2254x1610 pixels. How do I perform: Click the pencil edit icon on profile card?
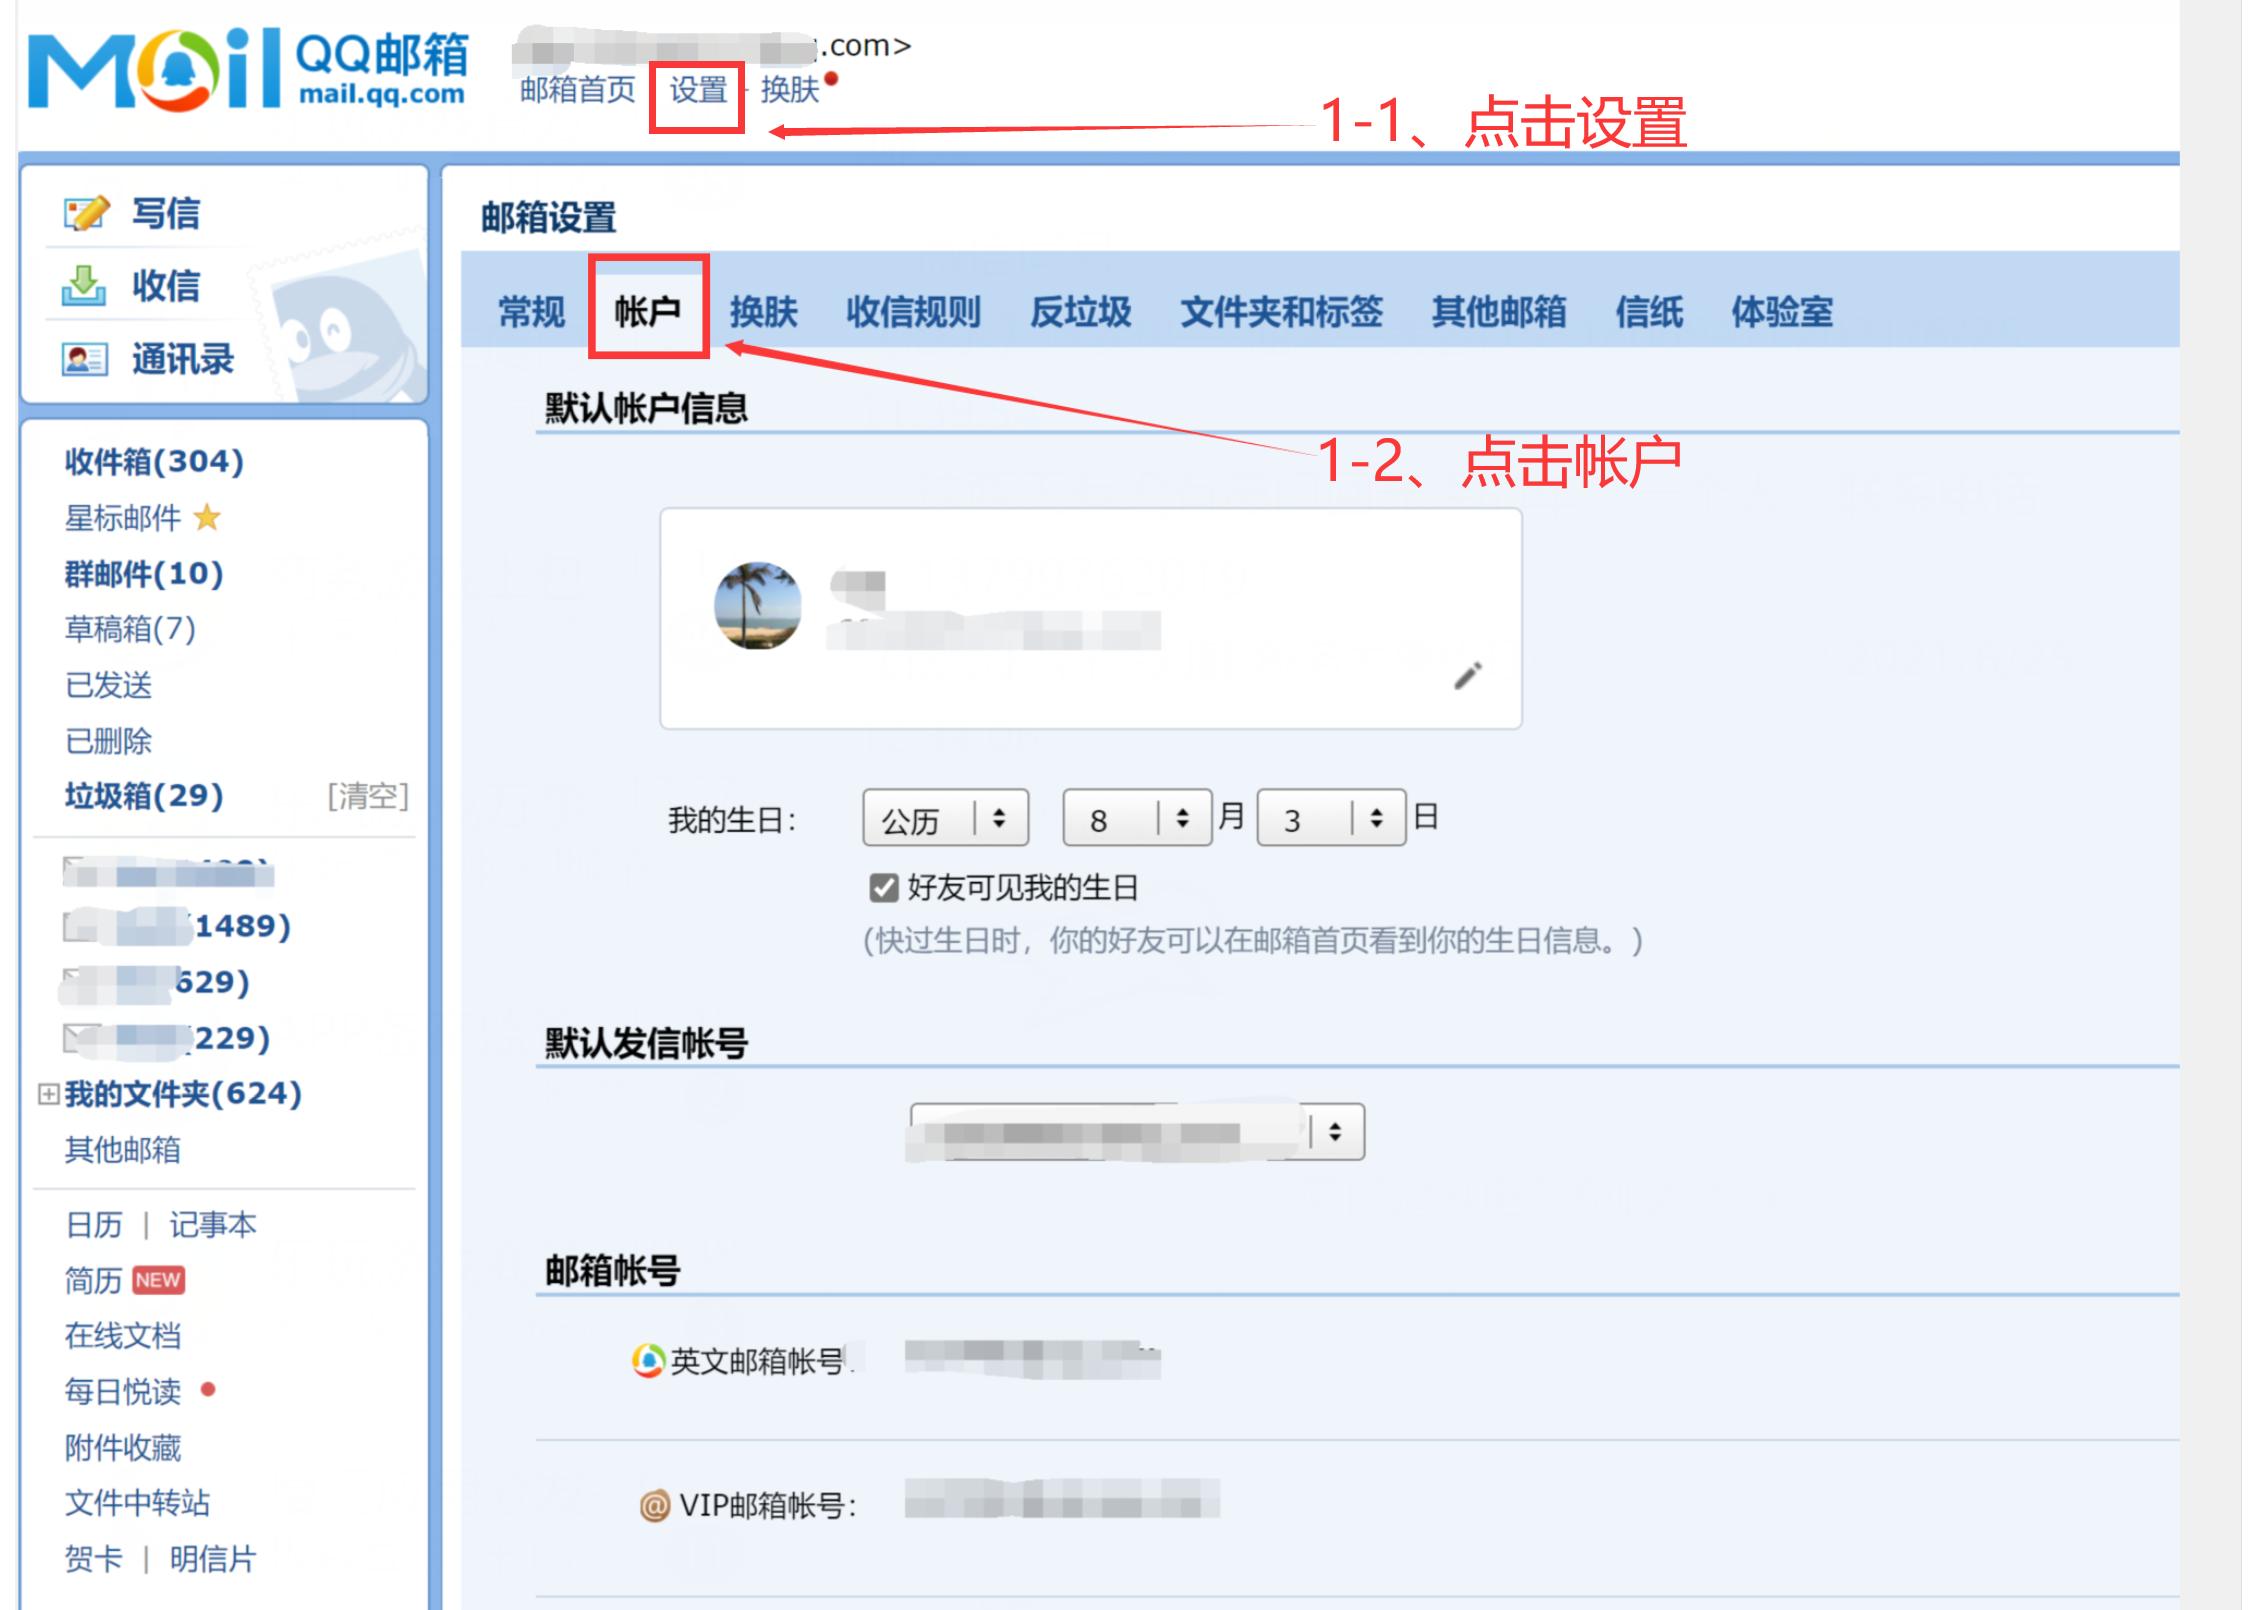(1468, 676)
